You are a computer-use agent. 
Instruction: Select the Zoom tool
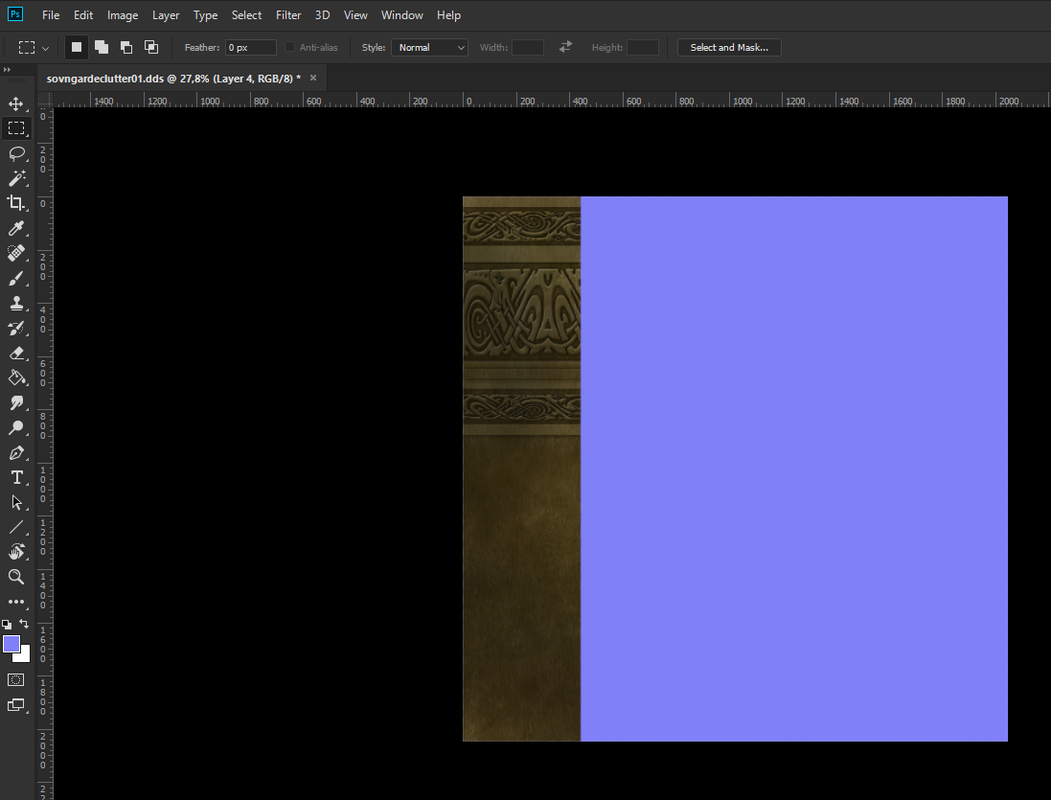[x=16, y=577]
